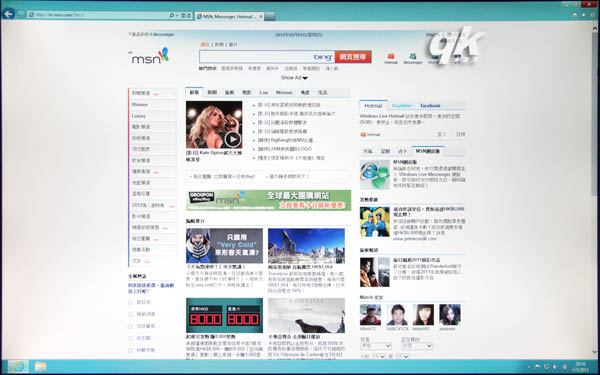Select the last visible poll radio option

[x=130, y=351]
